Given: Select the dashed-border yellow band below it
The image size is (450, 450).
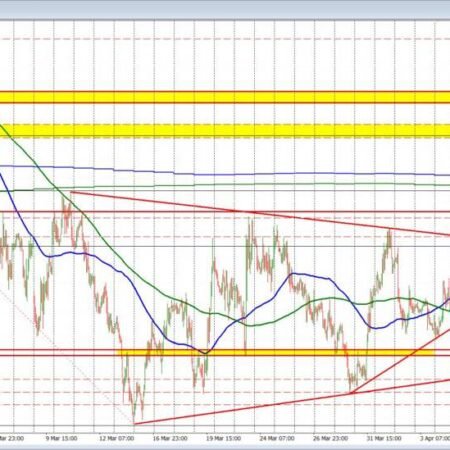Looking at the screenshot, I should [225, 130].
